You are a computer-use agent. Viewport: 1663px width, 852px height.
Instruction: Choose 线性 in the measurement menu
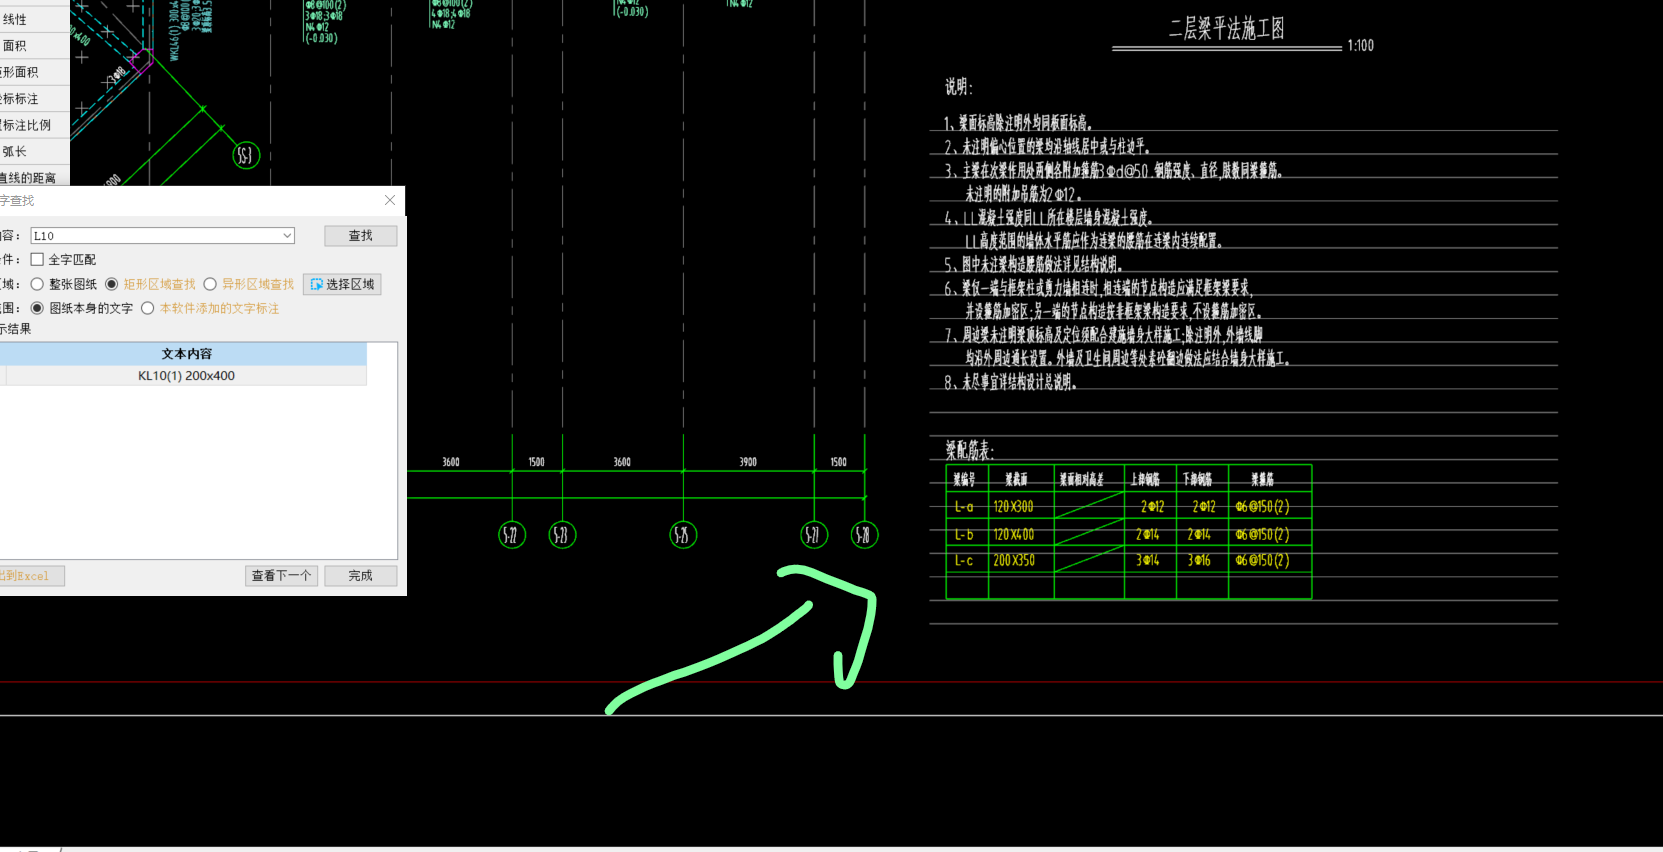[x=35, y=19]
